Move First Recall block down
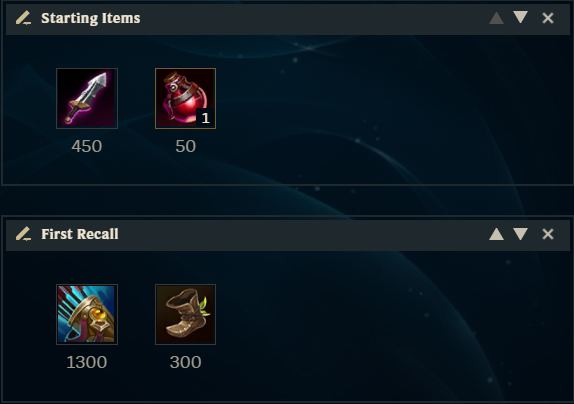Image resolution: width=574 pixels, height=404 pixels. coord(520,234)
